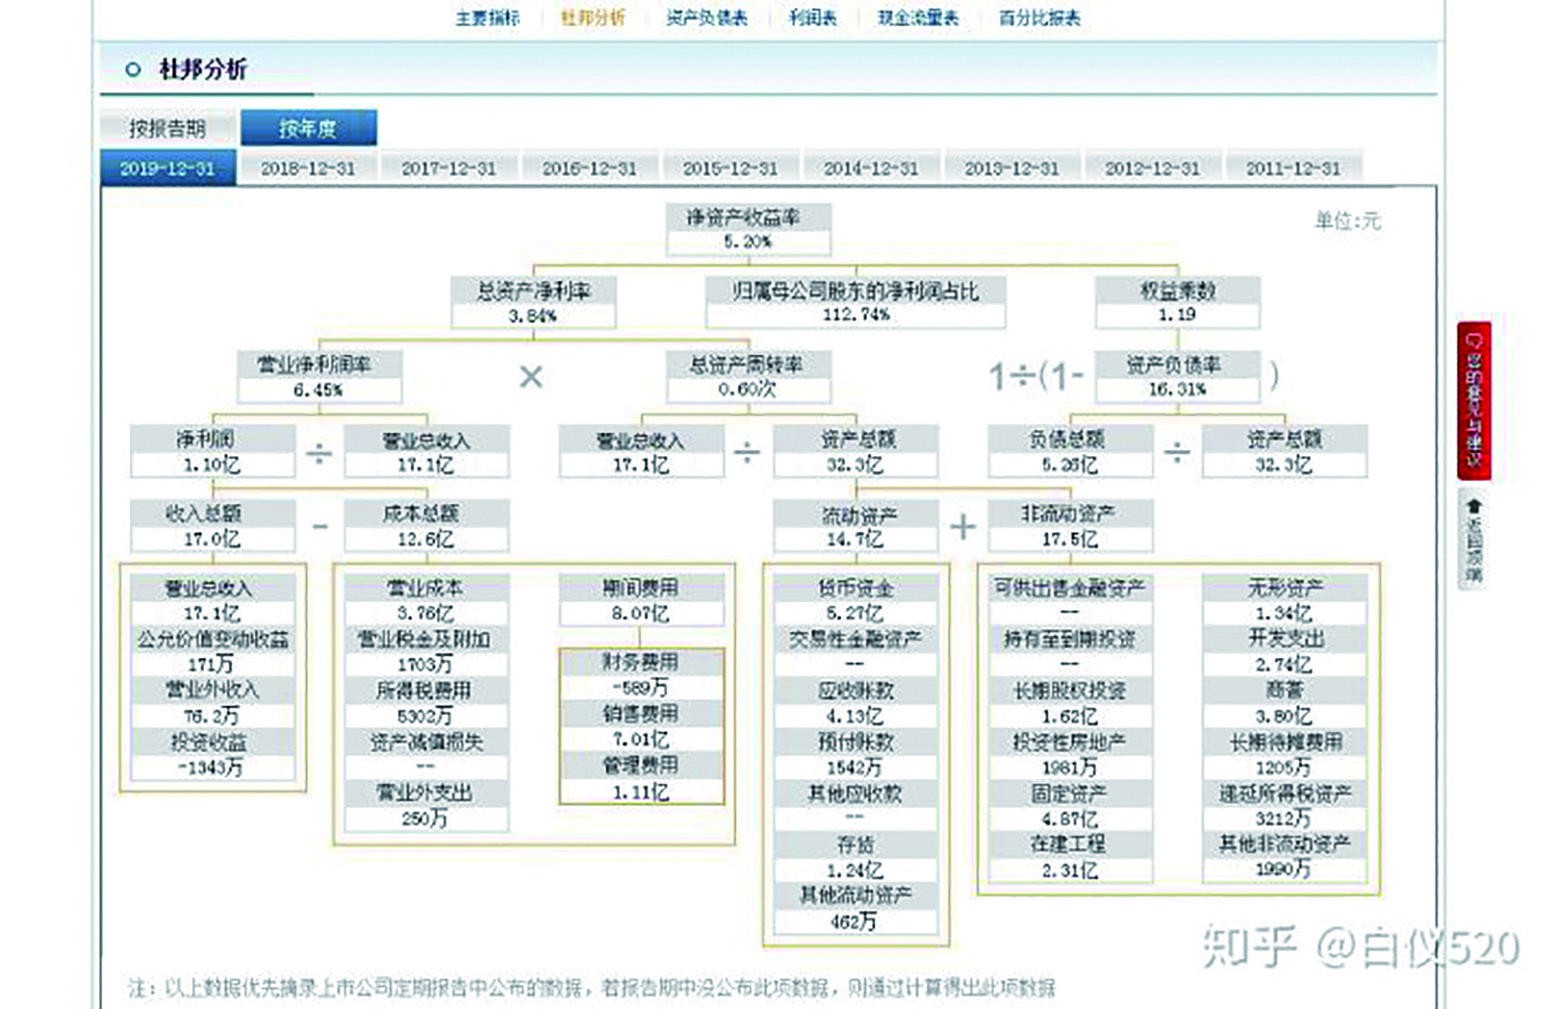Switch to the 现金流量表 tab
The height and width of the screenshot is (1009, 1559).
[917, 17]
